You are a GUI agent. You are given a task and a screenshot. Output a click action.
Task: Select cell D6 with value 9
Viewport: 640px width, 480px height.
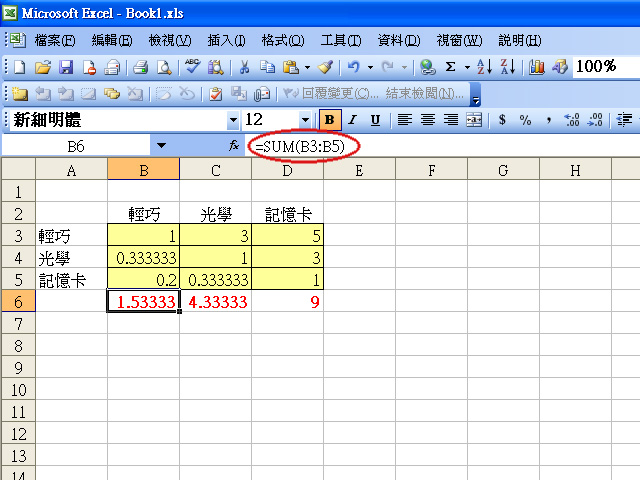tap(288, 301)
